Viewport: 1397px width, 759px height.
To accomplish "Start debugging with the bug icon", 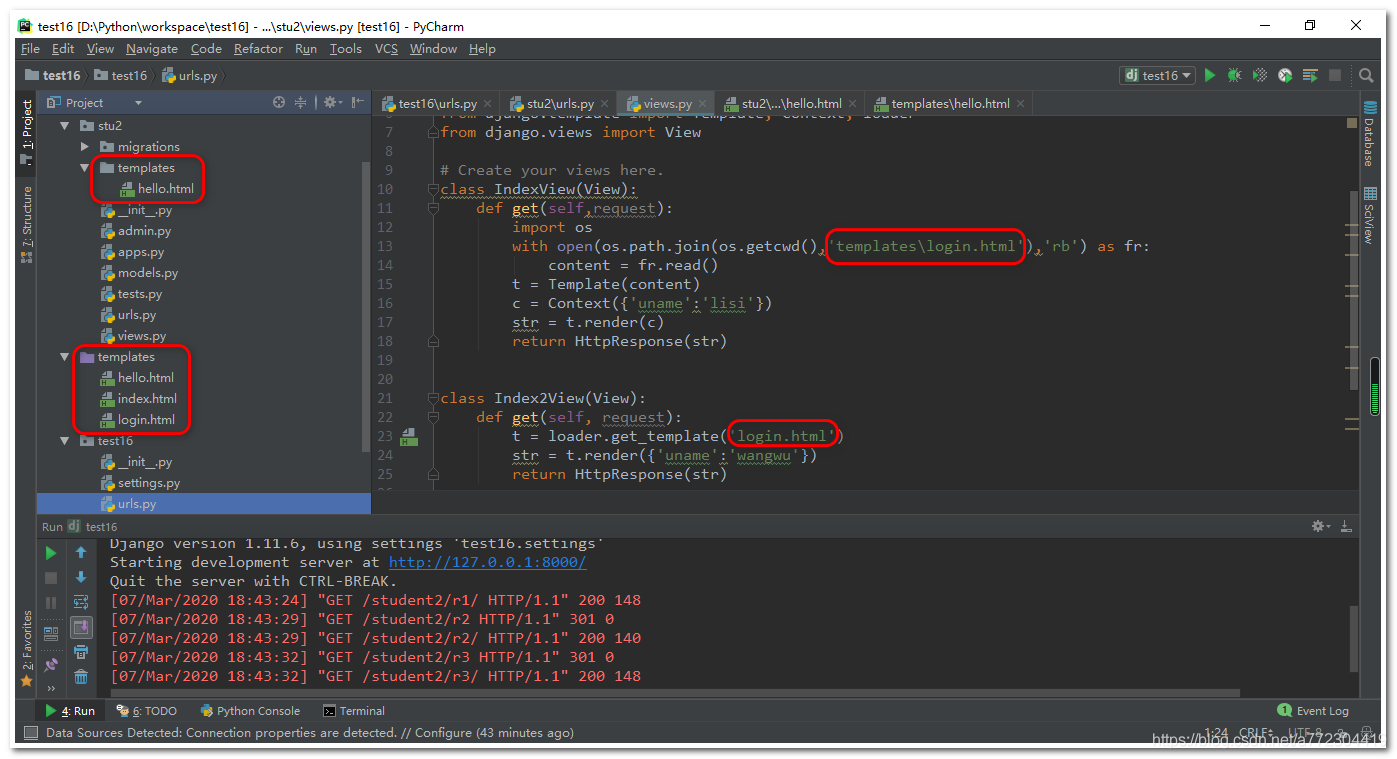I will tap(1235, 75).
